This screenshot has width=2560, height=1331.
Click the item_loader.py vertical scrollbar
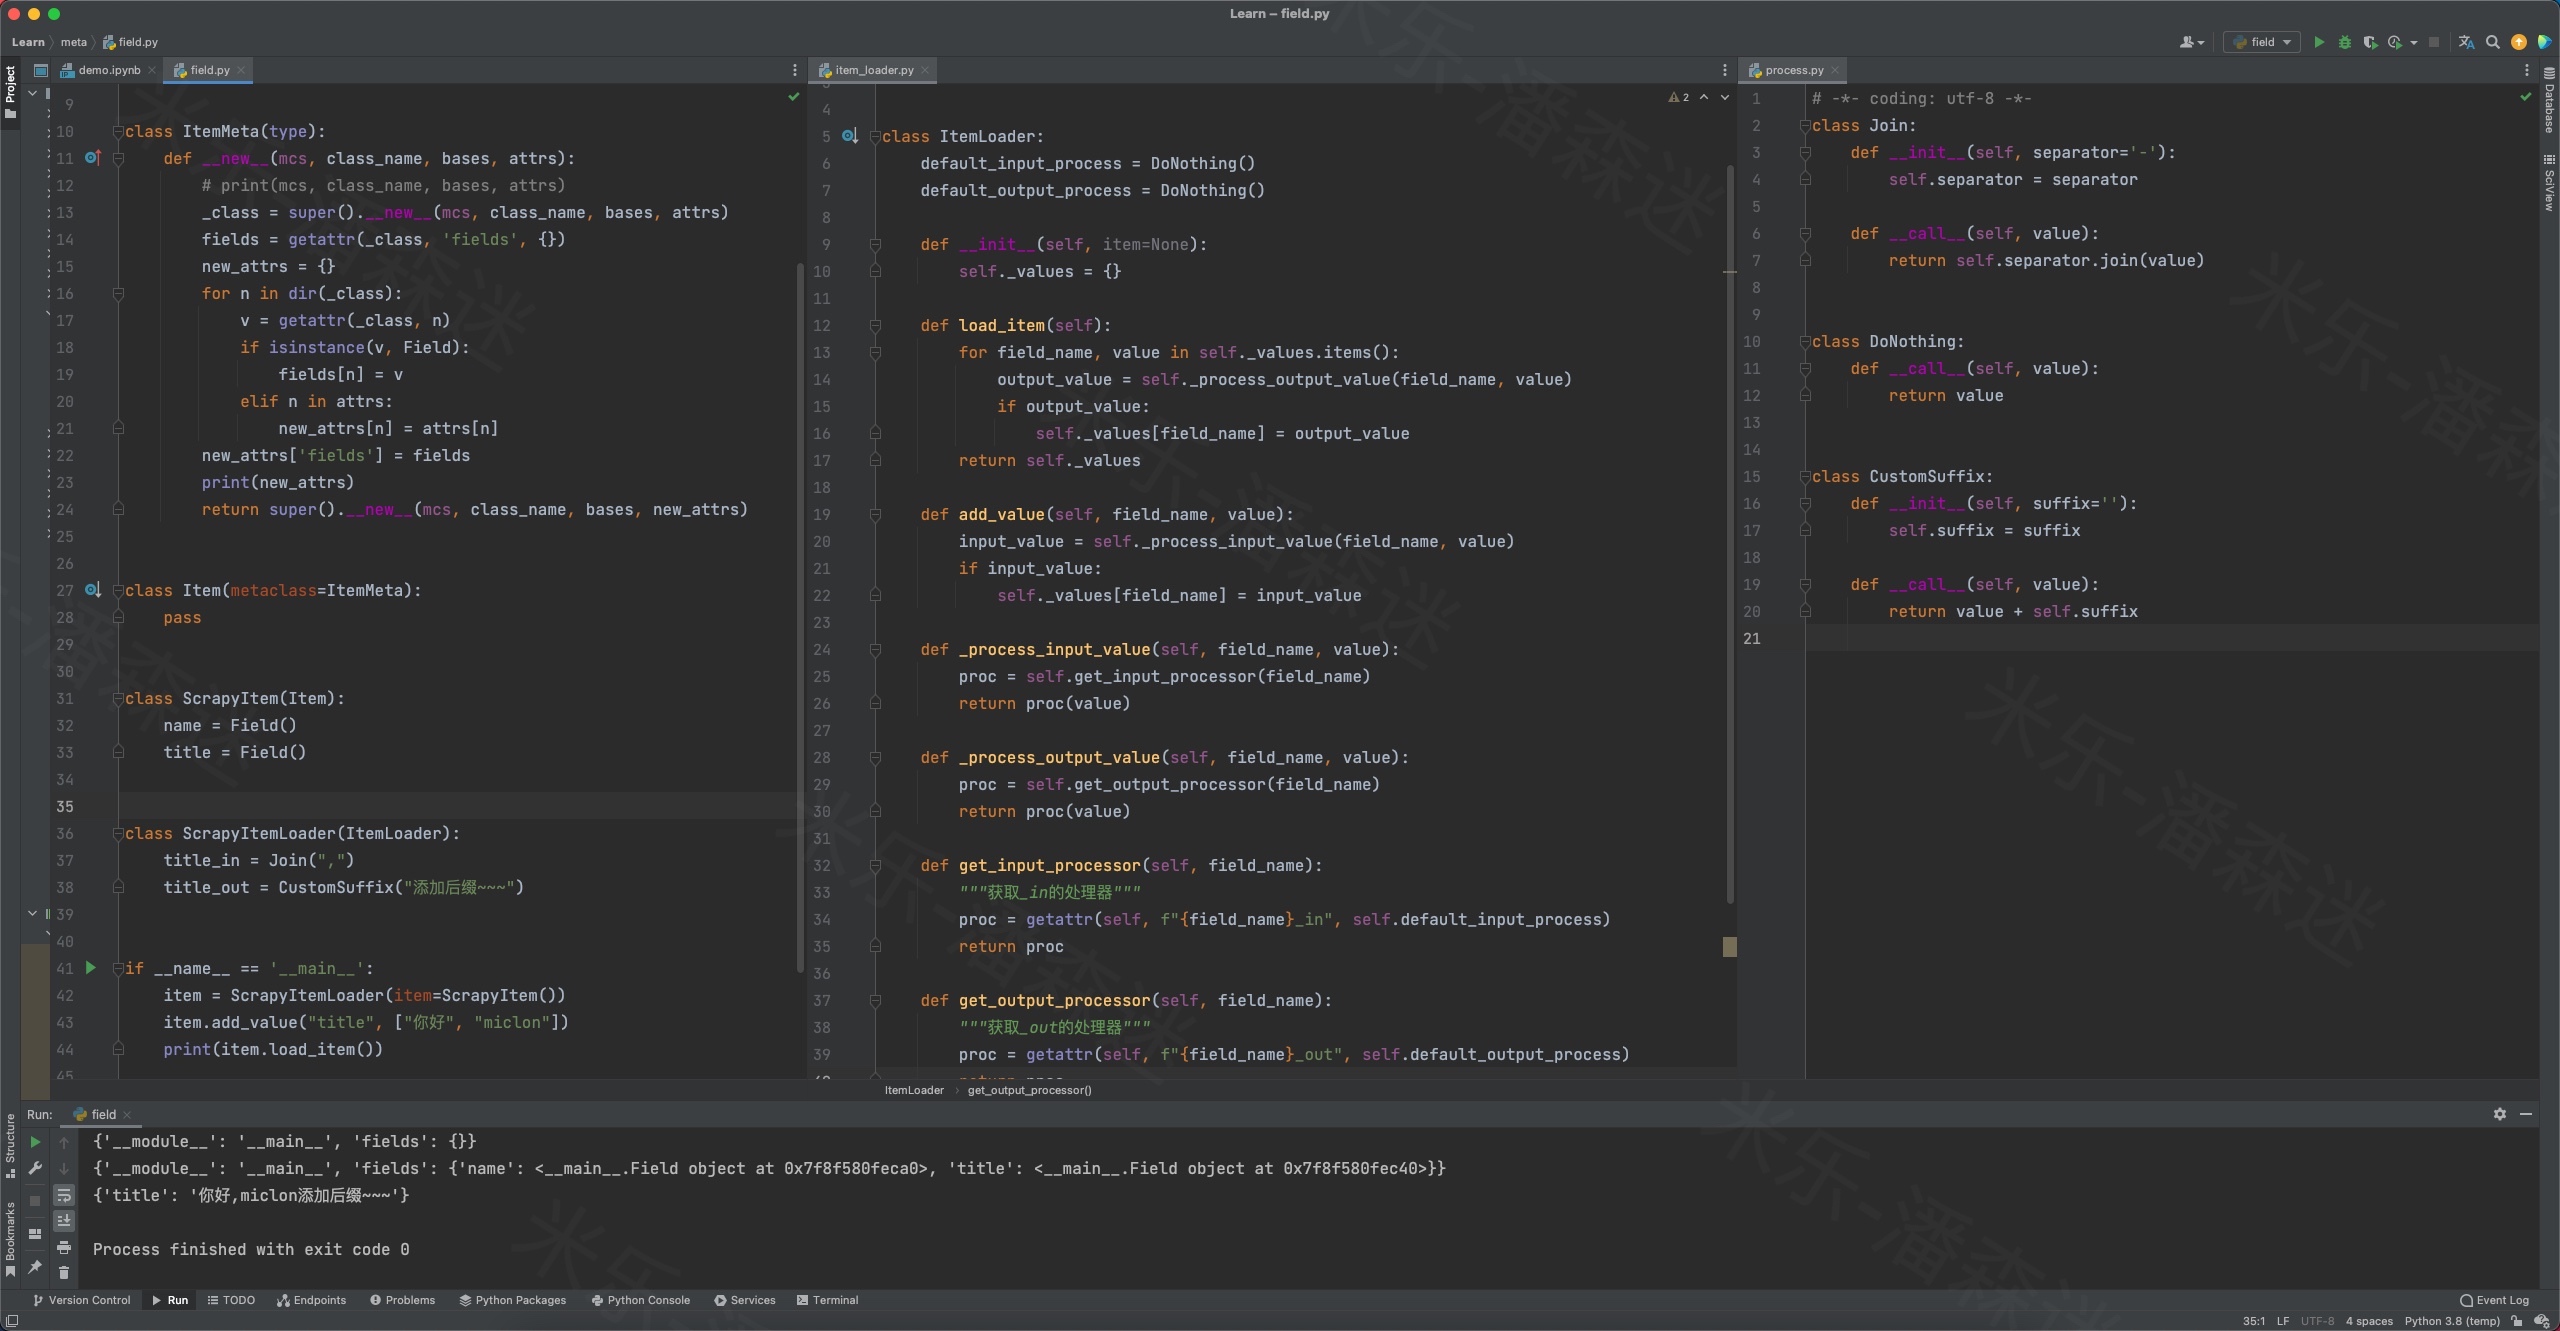(x=1730, y=530)
